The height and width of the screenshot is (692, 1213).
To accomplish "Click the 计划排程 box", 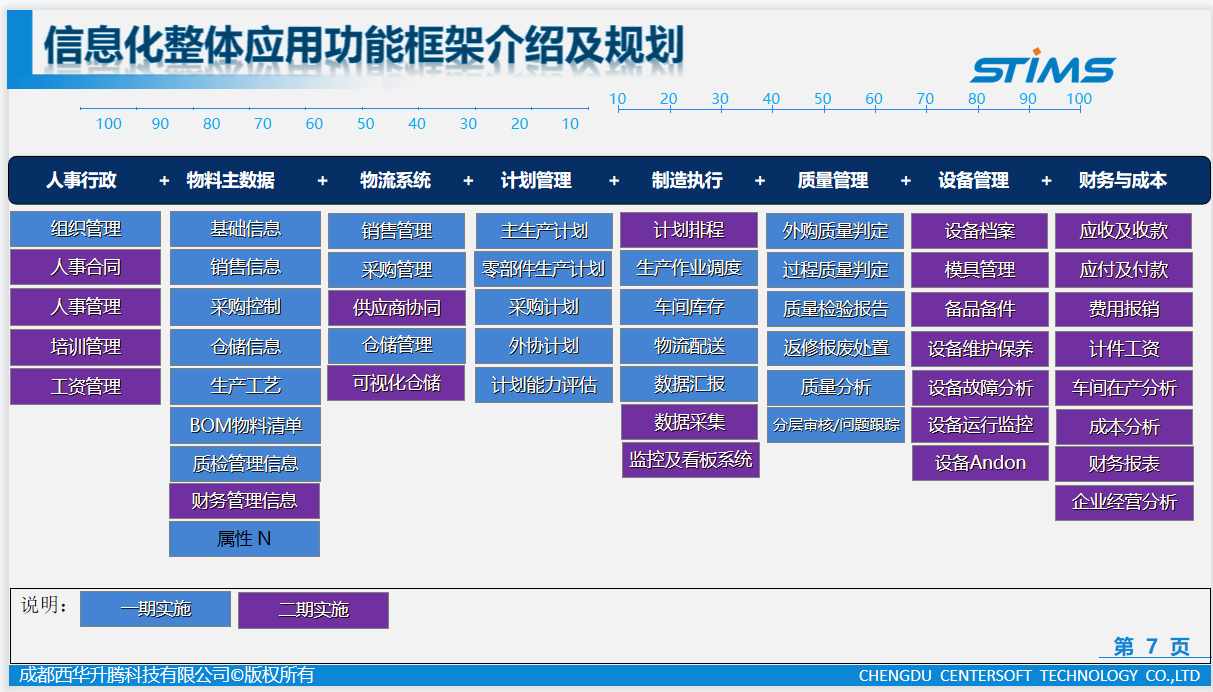I will tap(689, 230).
